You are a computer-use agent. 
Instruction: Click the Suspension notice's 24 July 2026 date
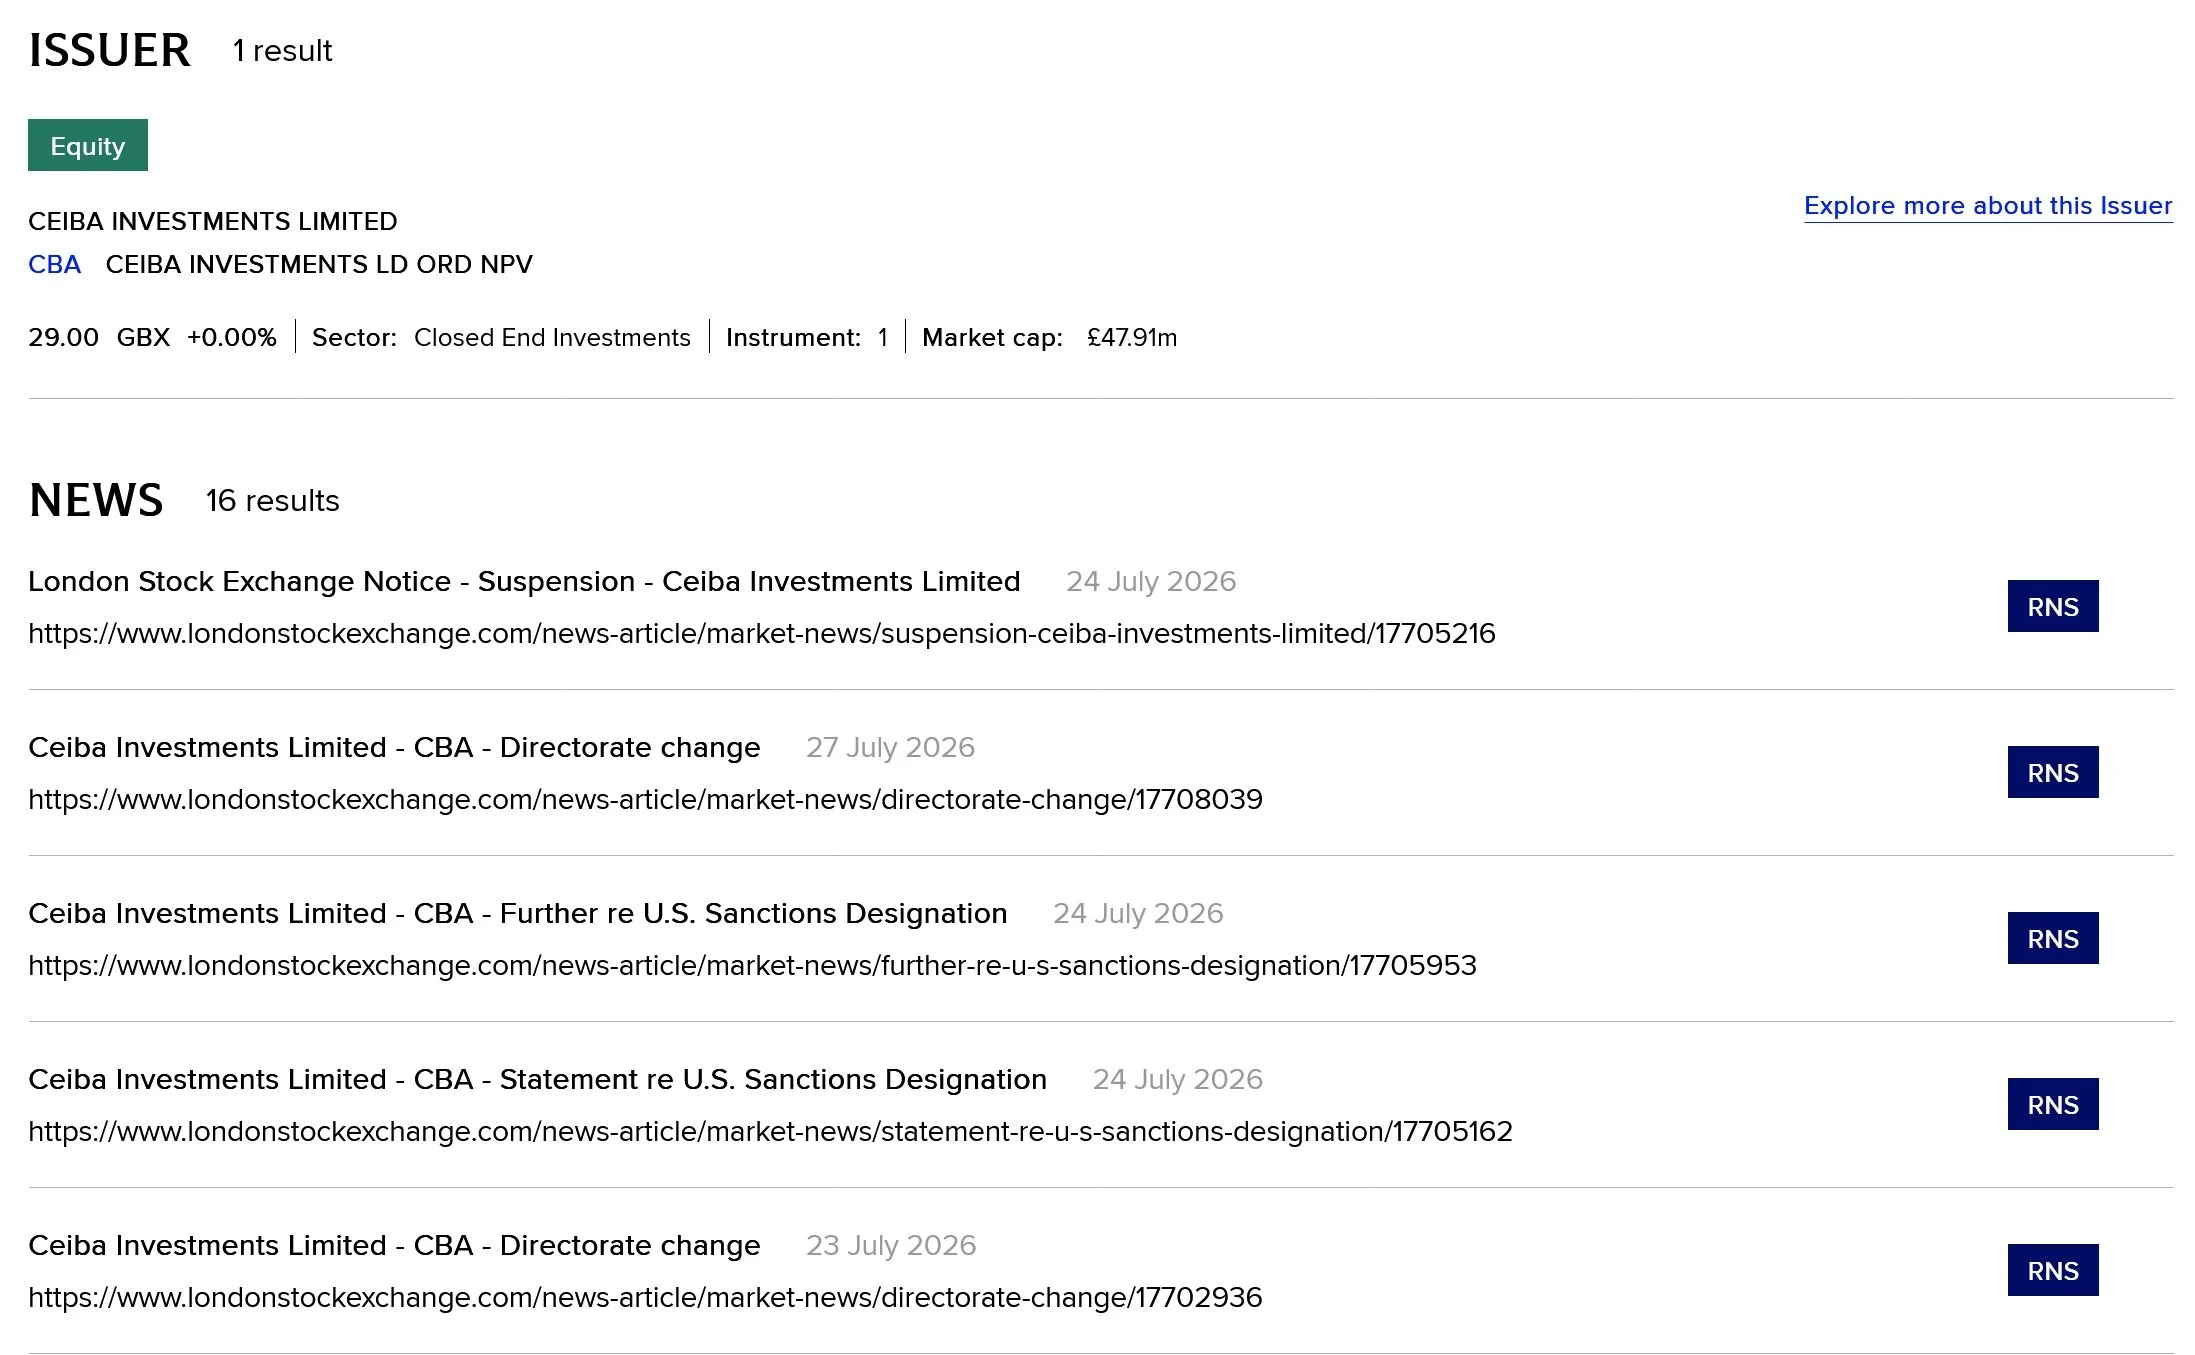1151,581
